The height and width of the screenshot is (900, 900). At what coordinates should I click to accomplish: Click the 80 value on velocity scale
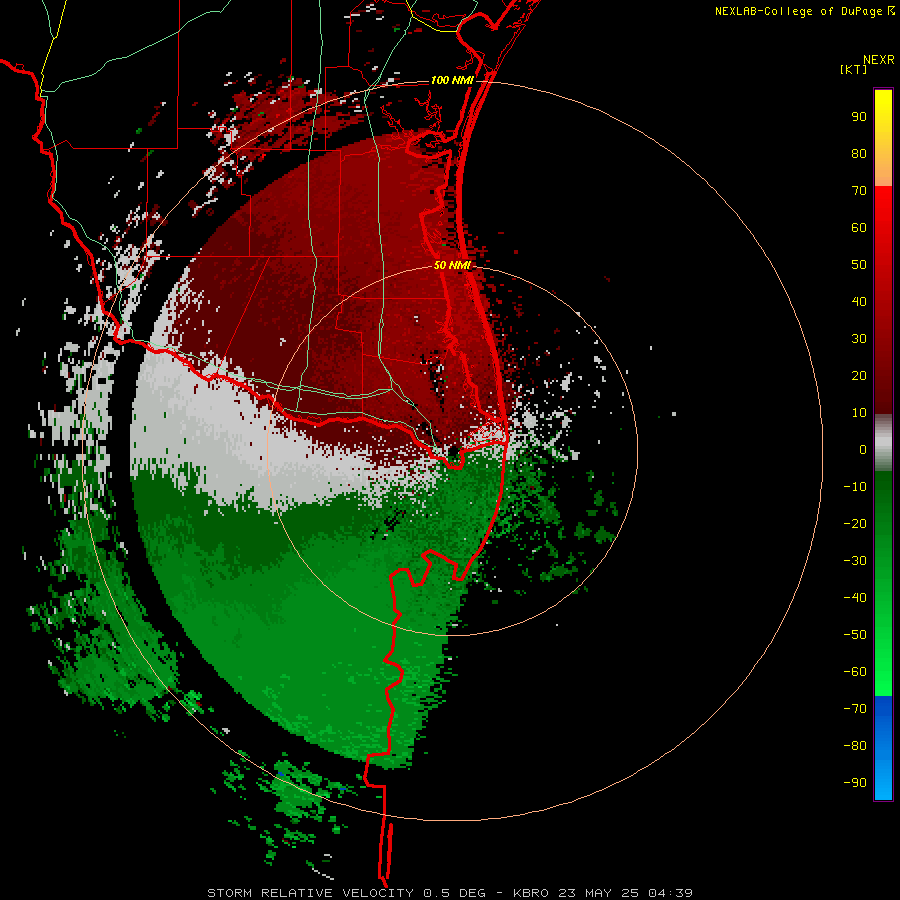[859, 154]
